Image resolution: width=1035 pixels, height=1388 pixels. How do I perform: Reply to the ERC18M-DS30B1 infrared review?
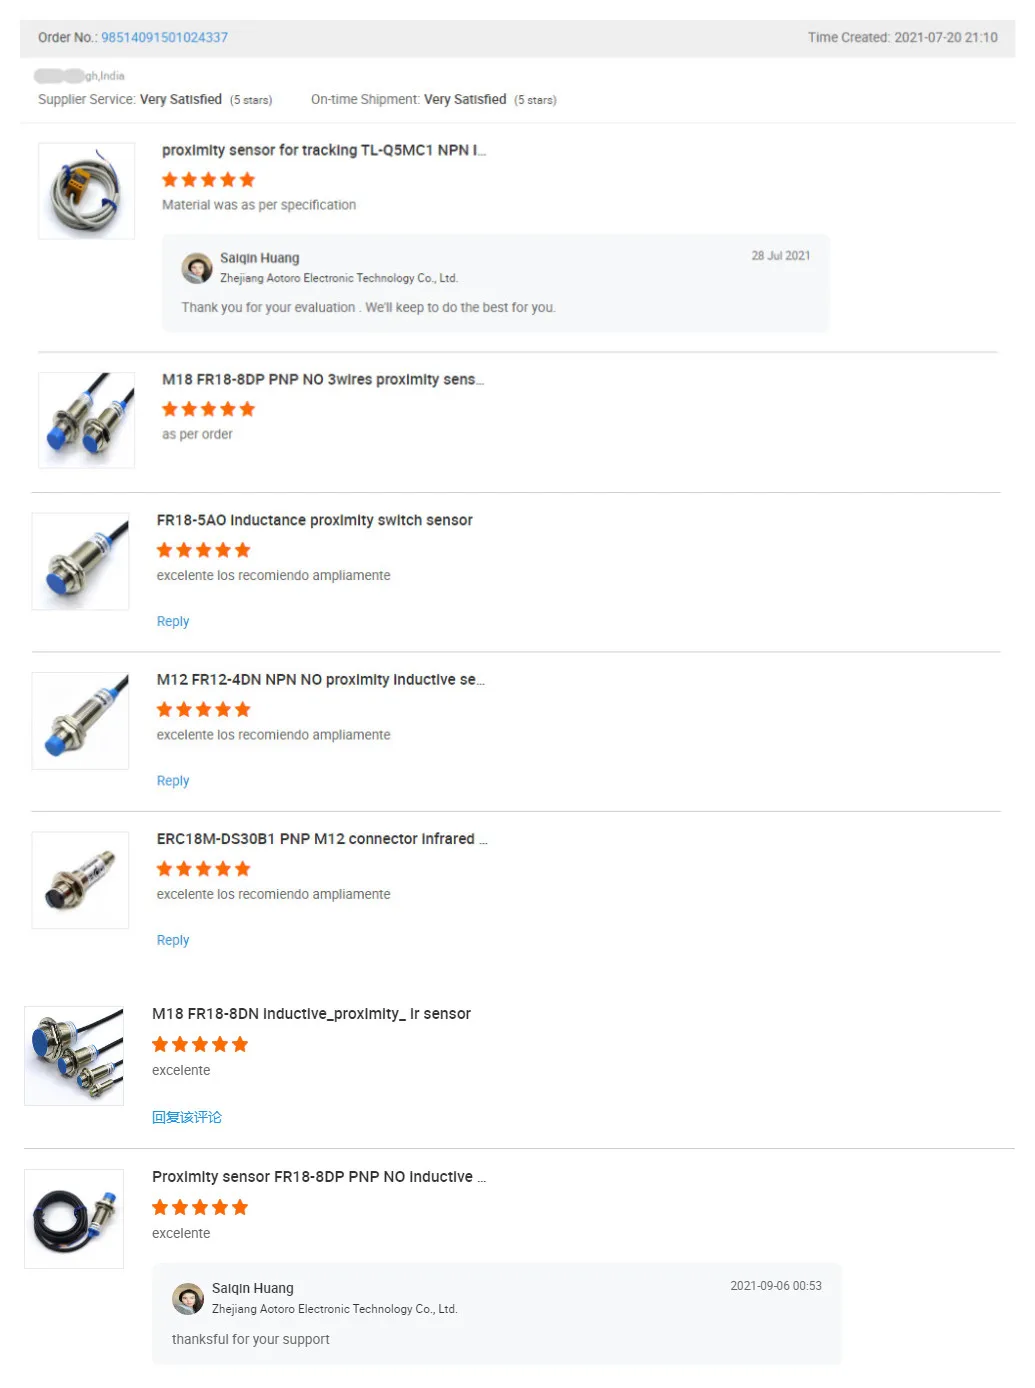(173, 940)
